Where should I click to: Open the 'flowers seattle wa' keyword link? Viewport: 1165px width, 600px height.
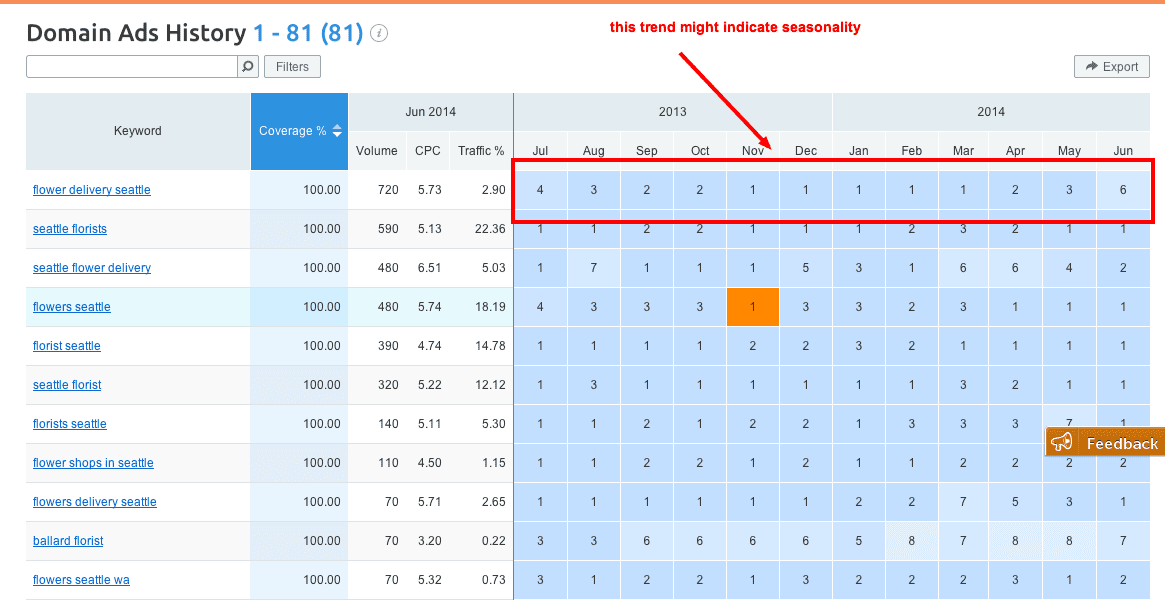[x=81, y=580]
